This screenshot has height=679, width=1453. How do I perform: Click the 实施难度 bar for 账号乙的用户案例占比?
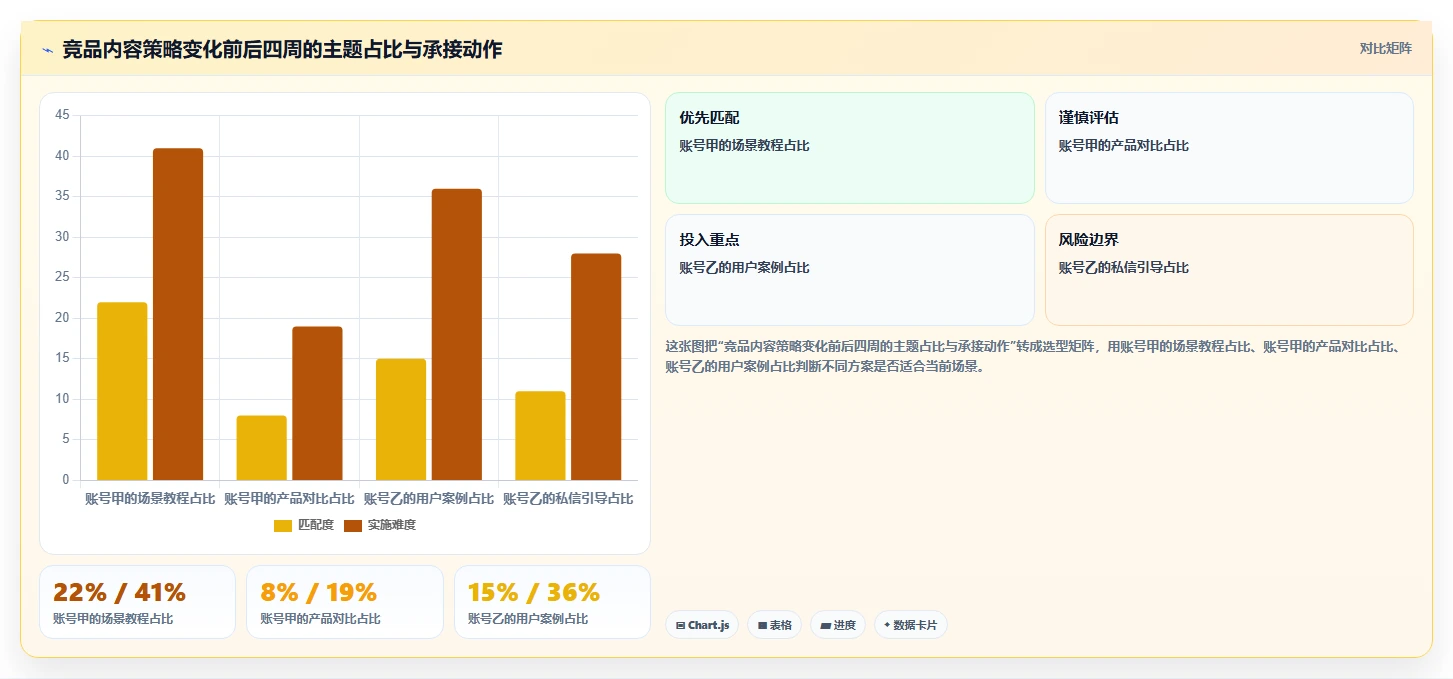457,334
